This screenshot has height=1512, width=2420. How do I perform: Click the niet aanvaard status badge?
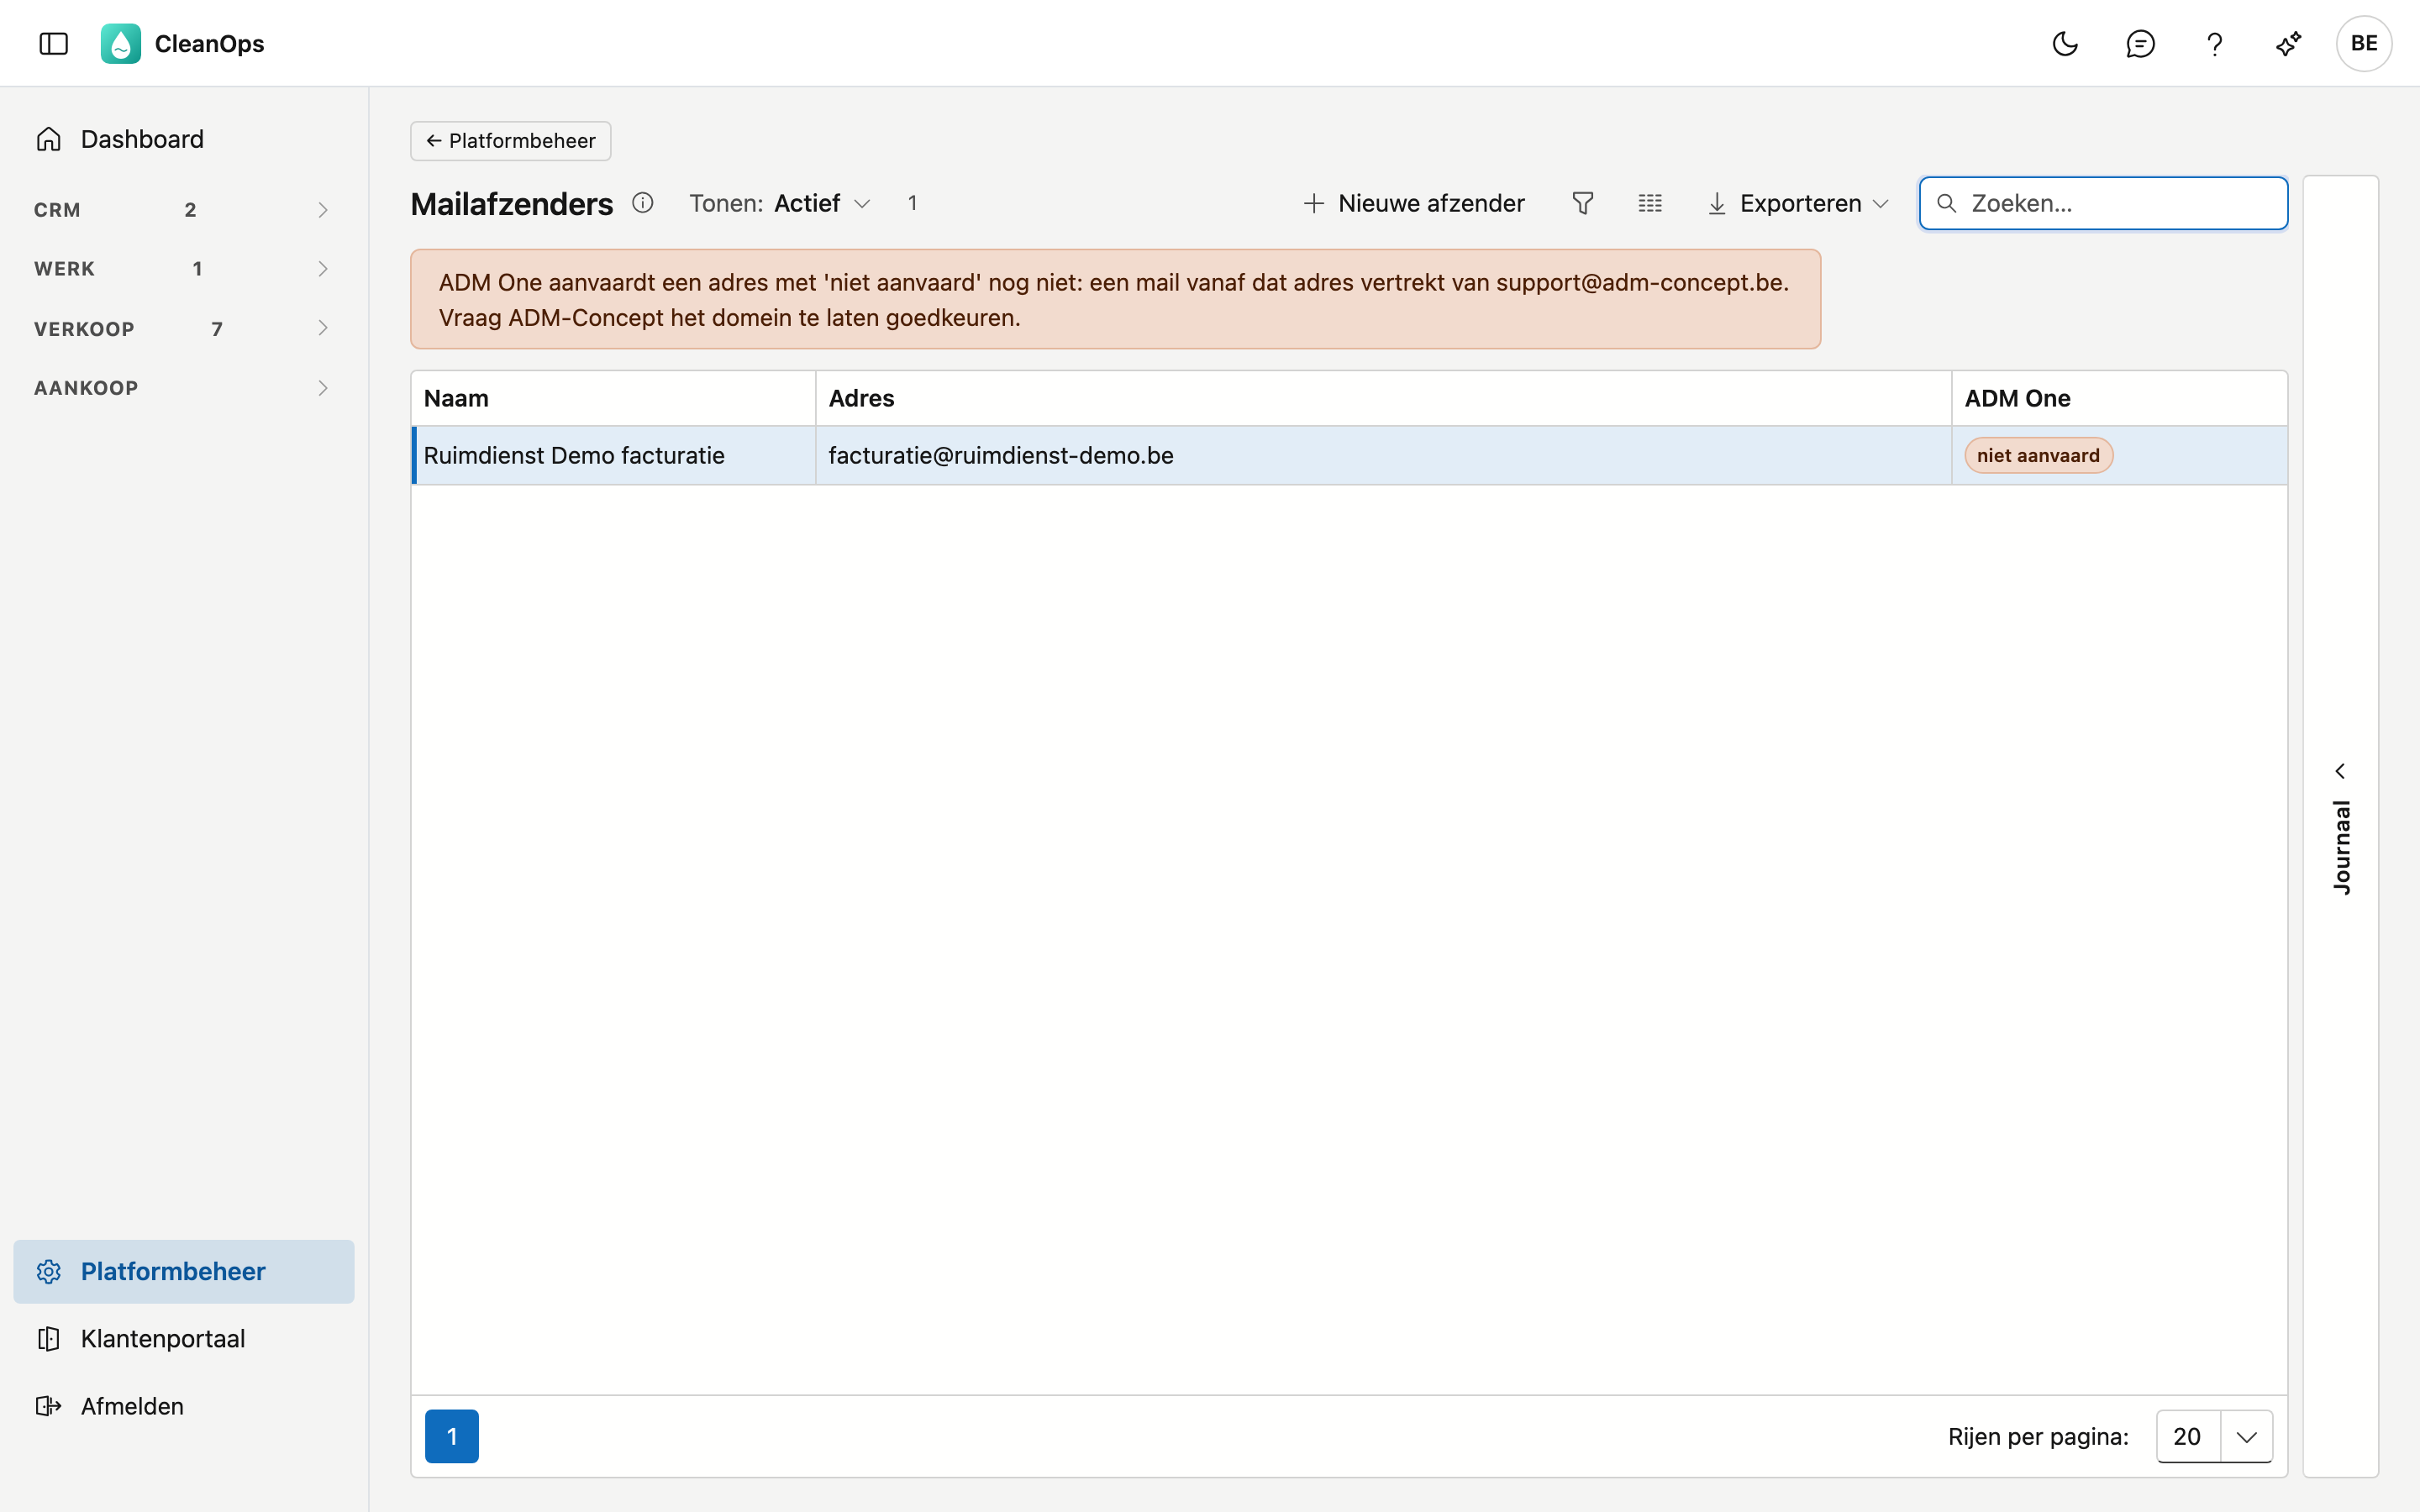[2038, 455]
